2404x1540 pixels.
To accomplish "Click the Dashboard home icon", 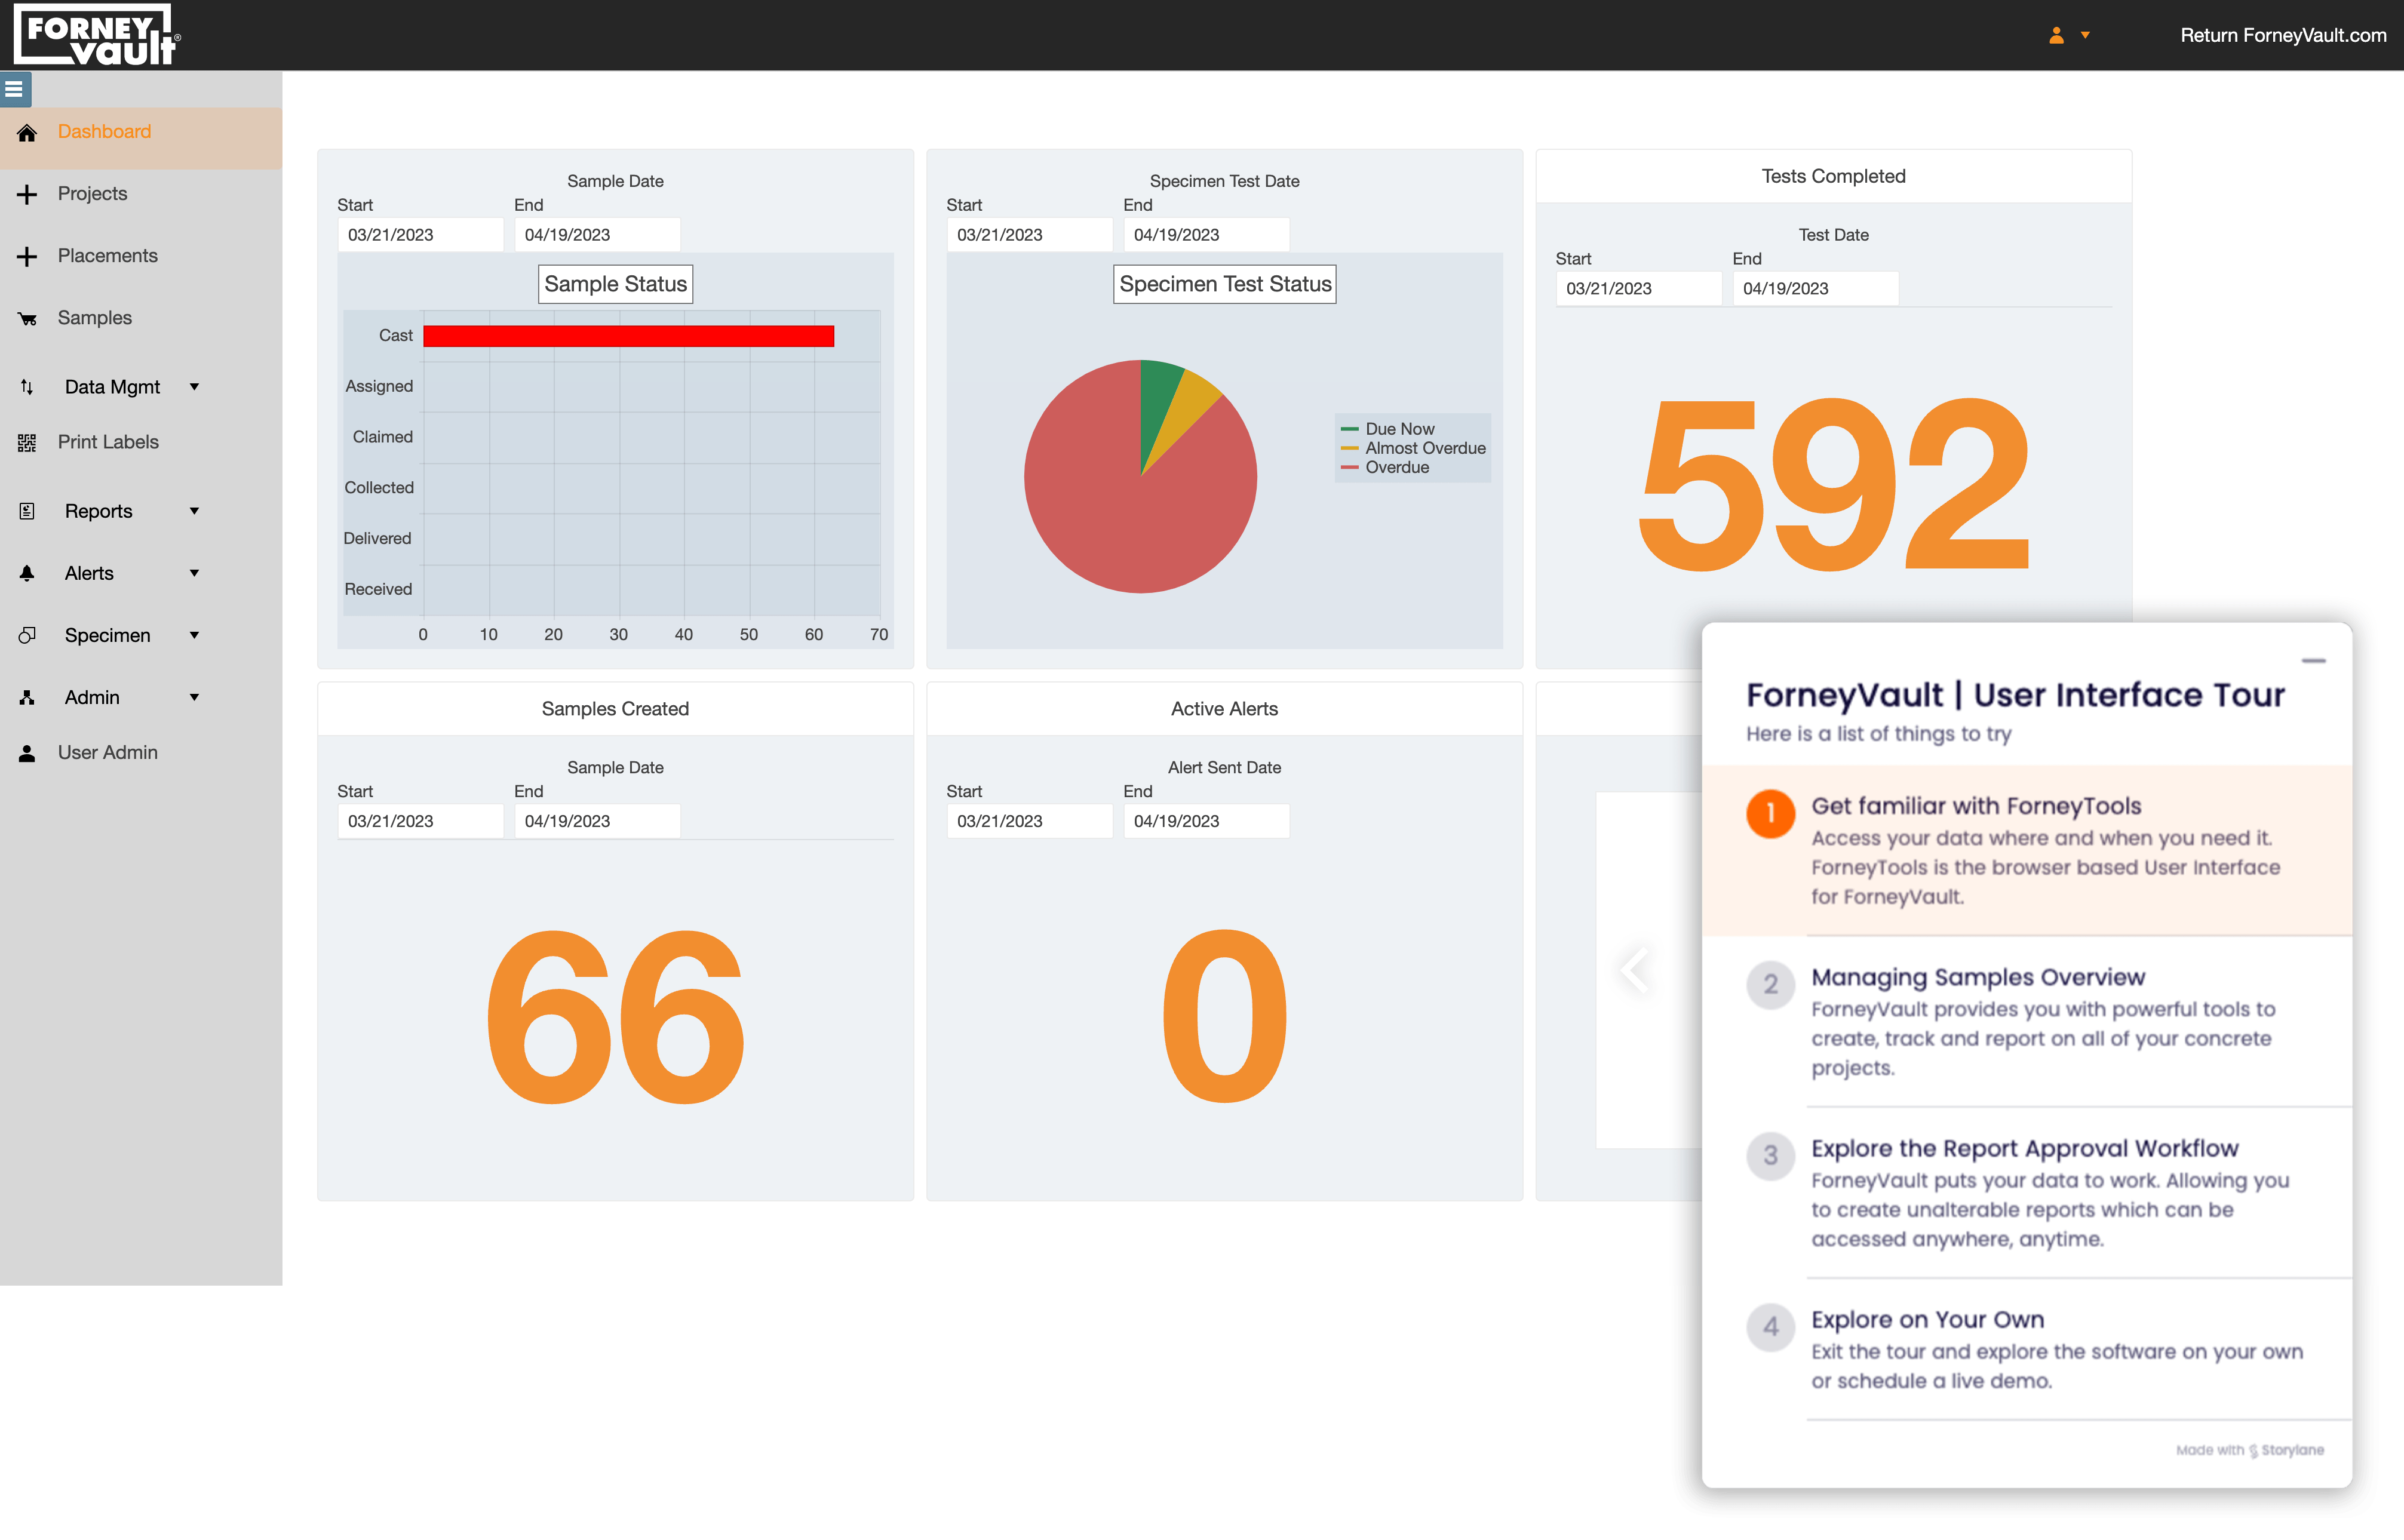I will [x=27, y=132].
